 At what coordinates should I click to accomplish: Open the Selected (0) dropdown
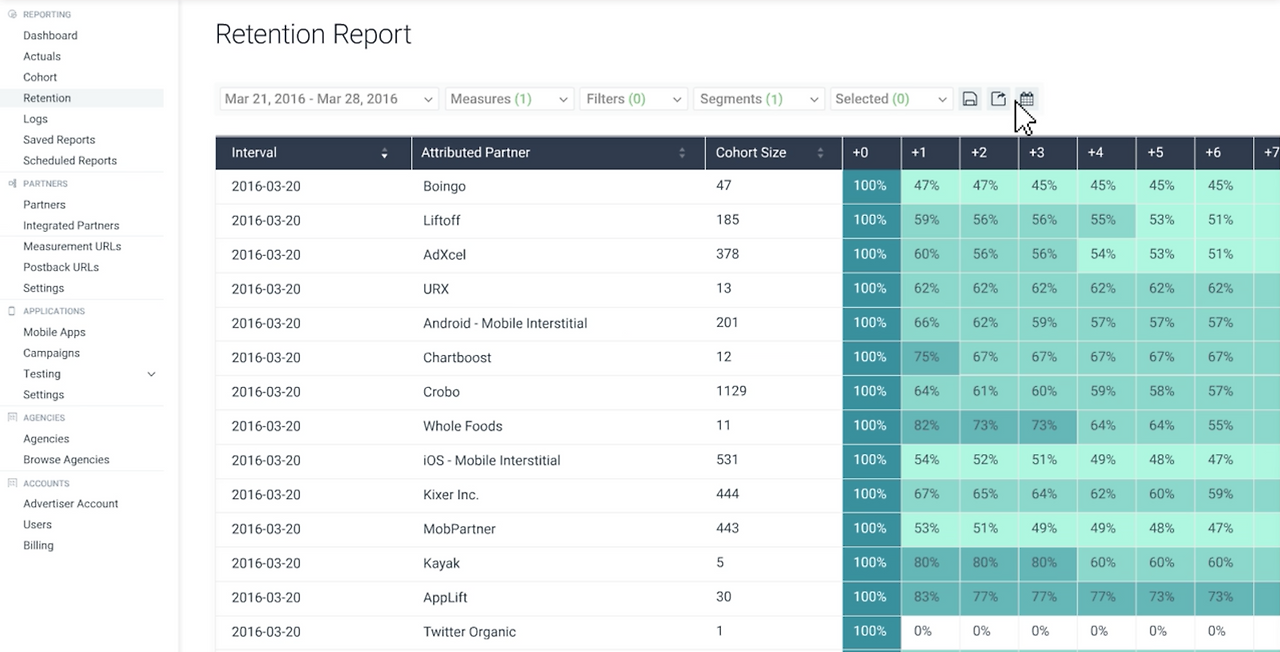[x=891, y=99]
